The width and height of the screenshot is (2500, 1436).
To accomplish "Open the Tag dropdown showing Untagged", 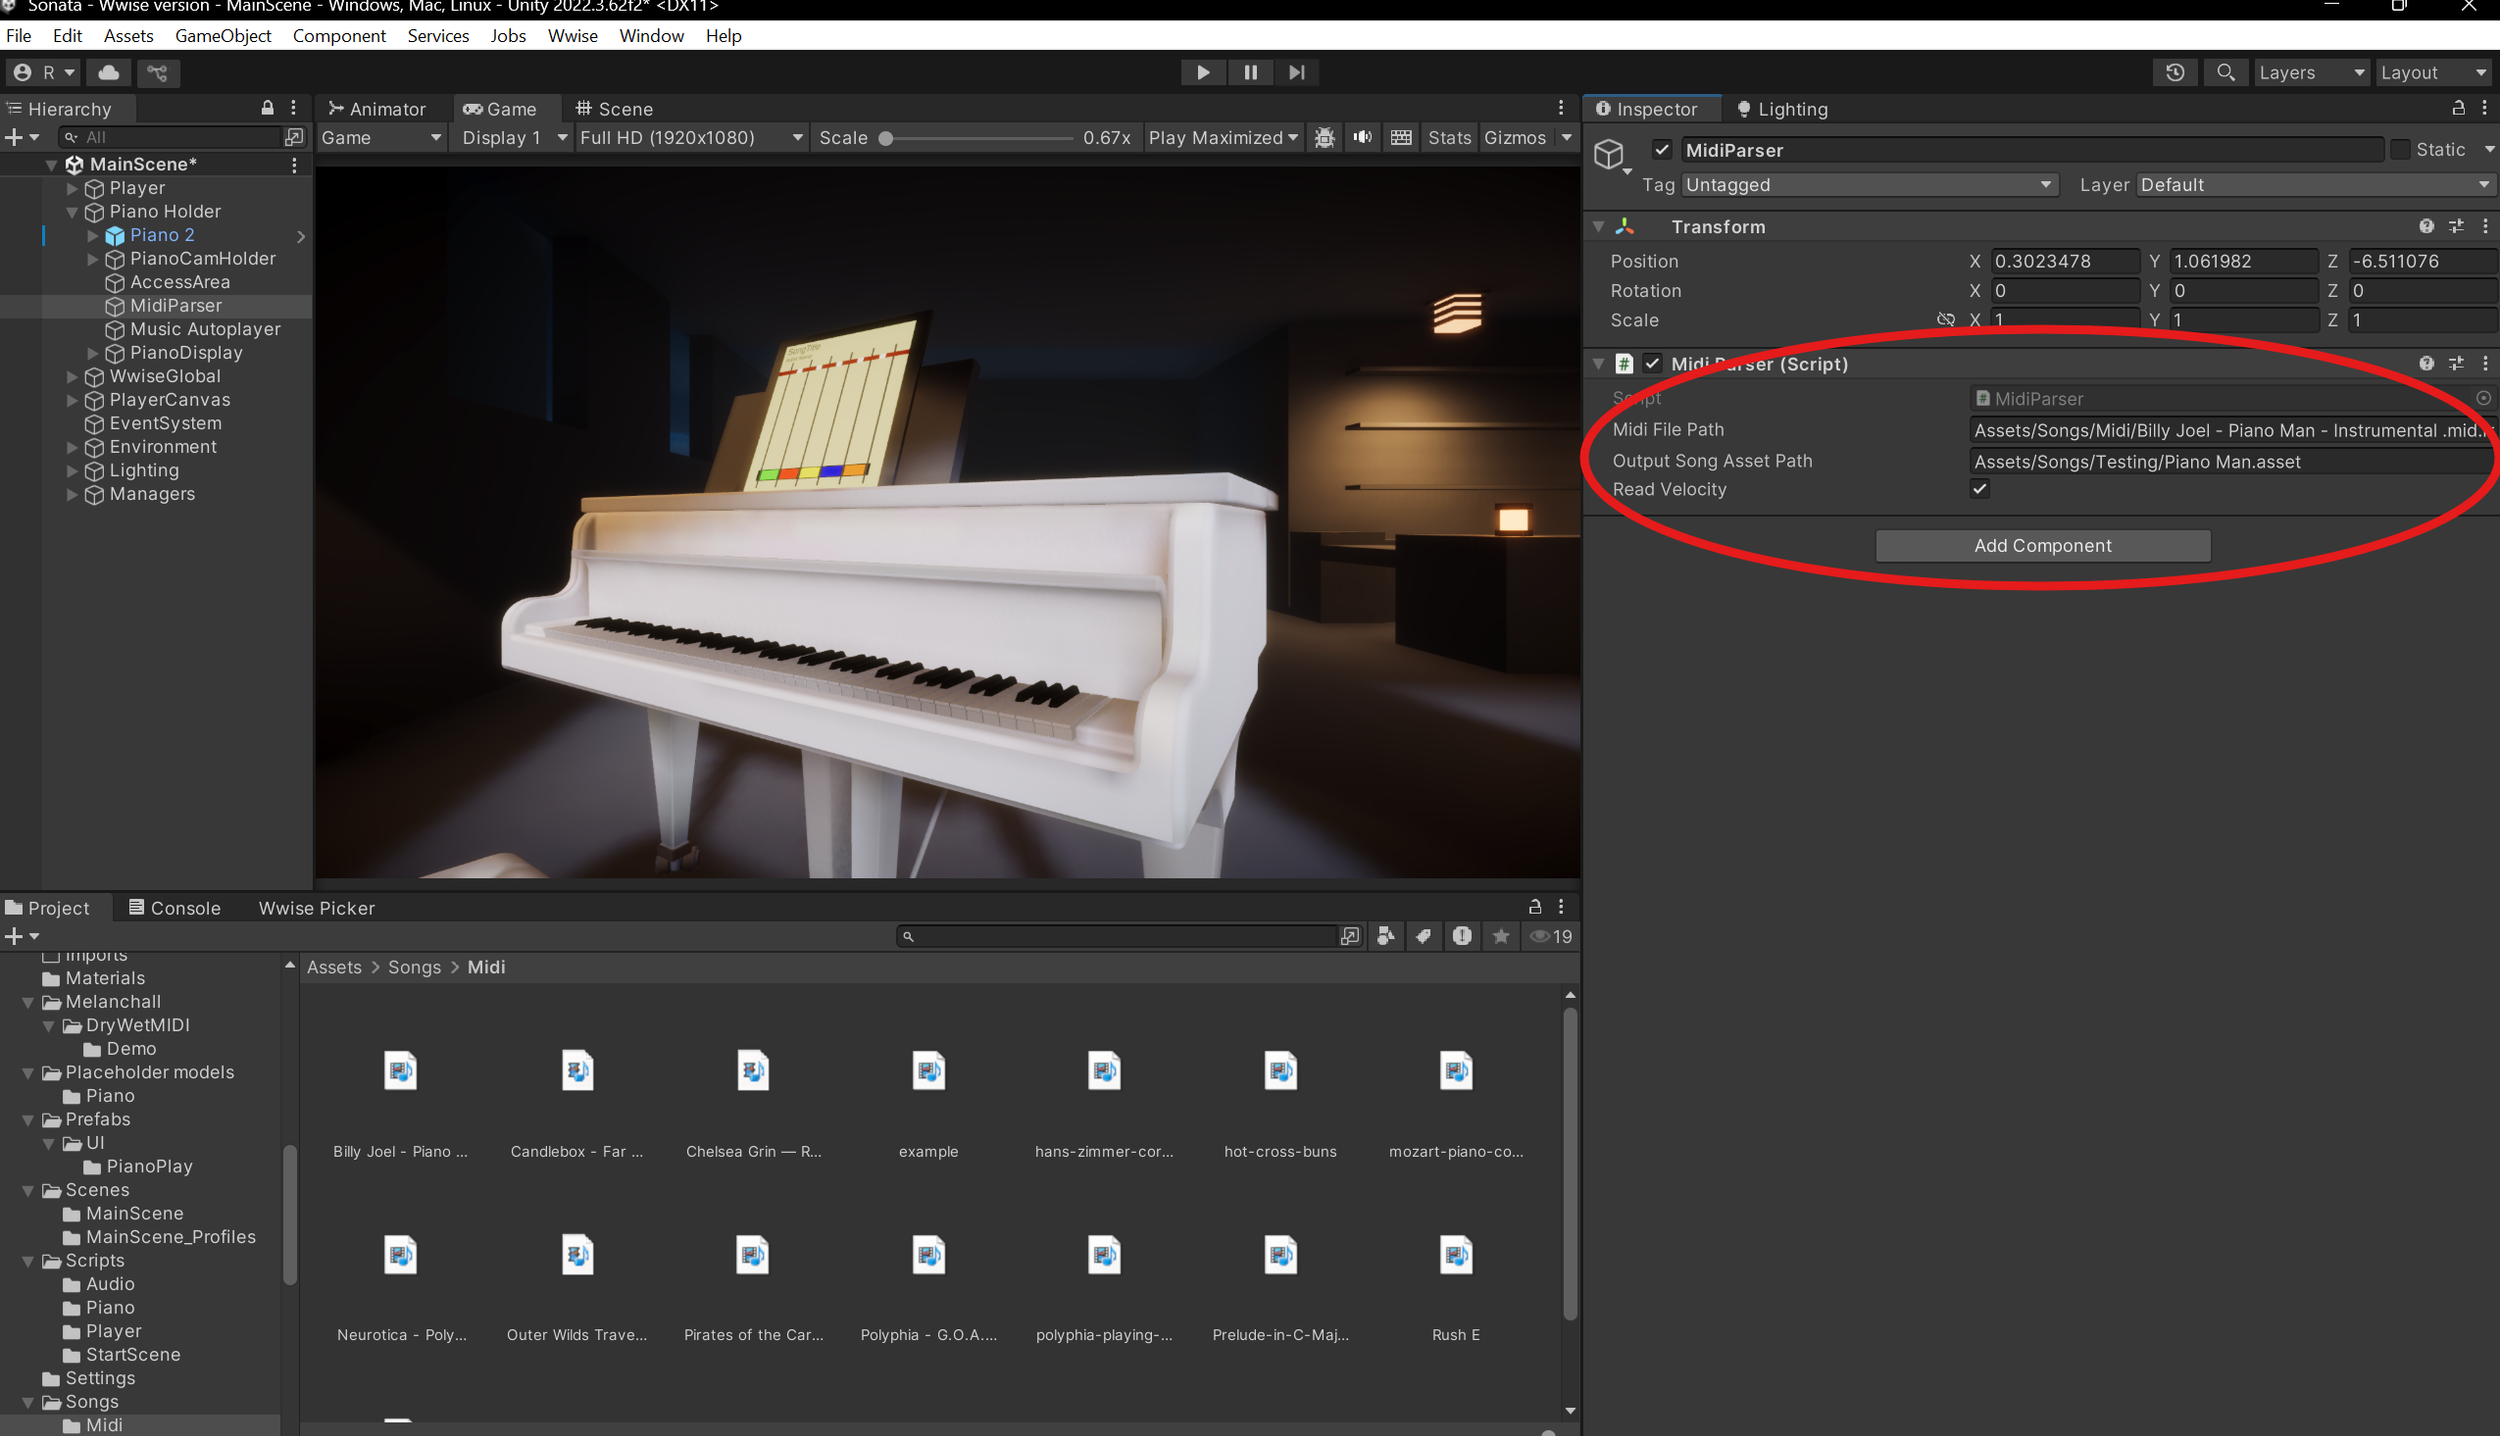I will coord(1868,185).
